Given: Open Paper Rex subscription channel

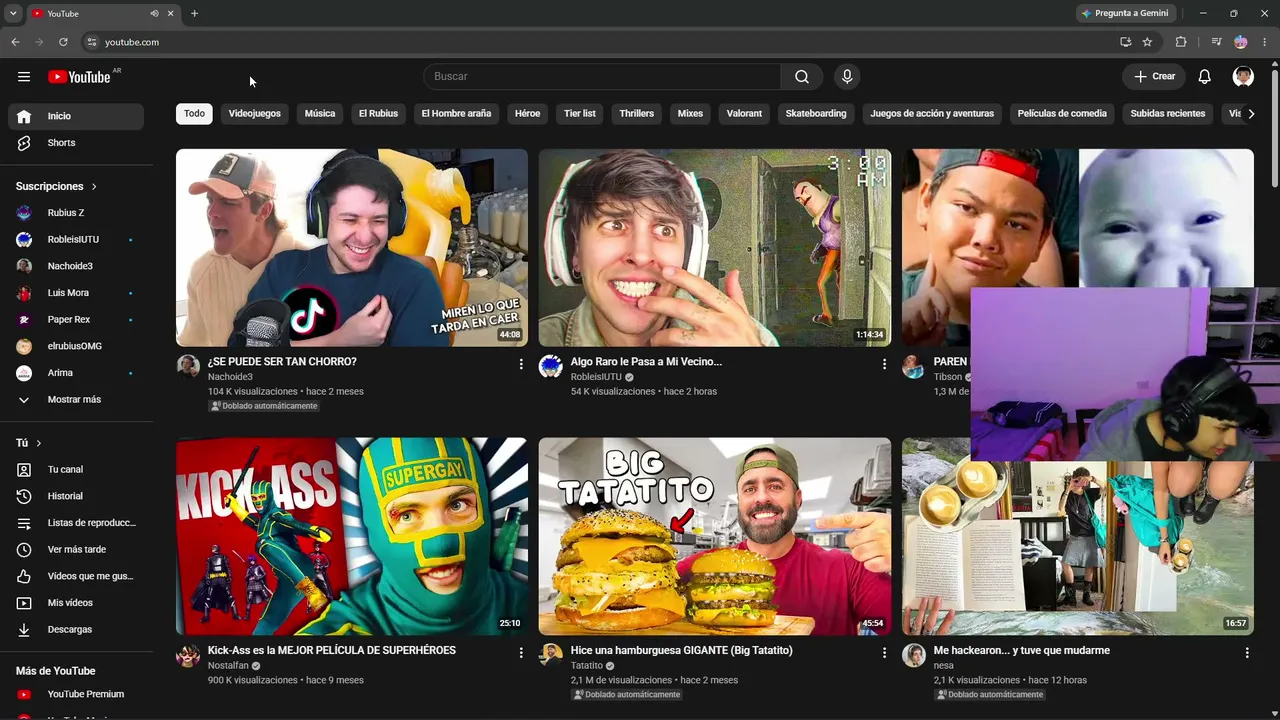Looking at the screenshot, I should (76, 320).
